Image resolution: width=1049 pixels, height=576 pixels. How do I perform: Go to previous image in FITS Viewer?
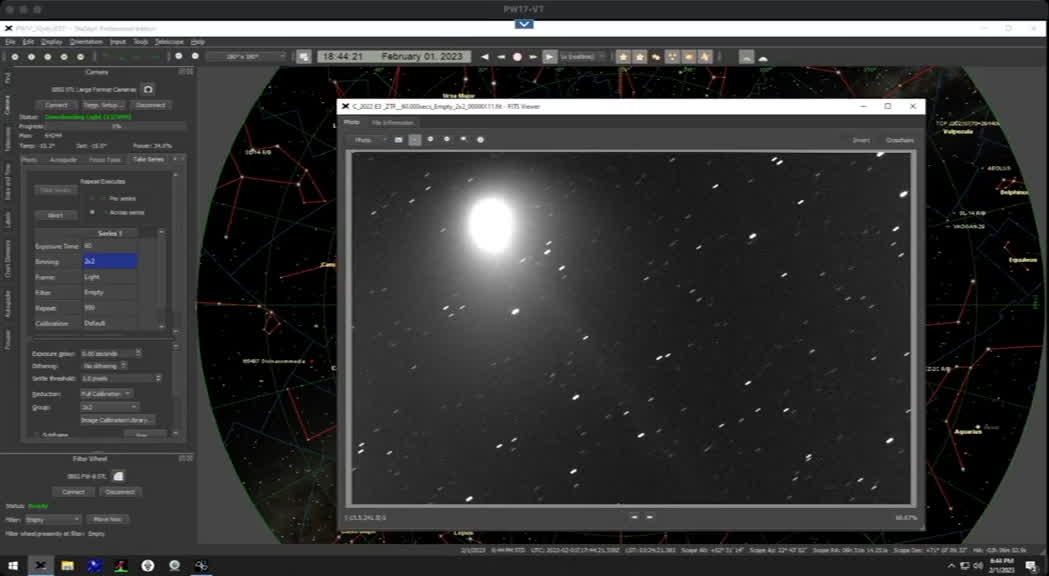pyautogui.click(x=634, y=516)
